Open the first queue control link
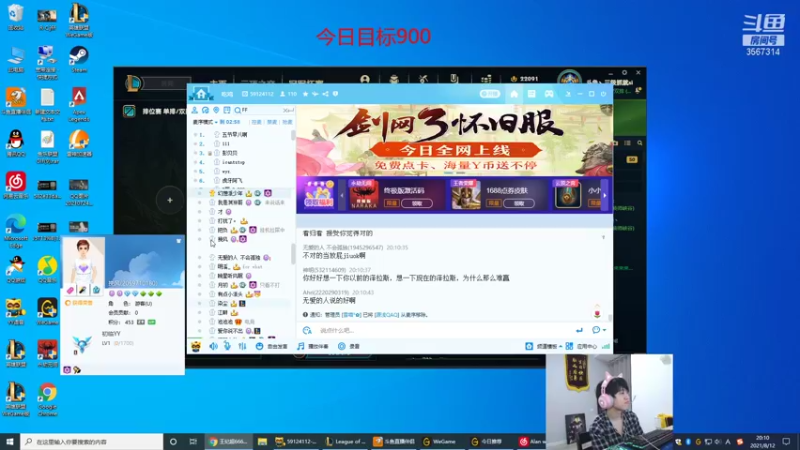The width and height of the screenshot is (800, 450). [256, 122]
